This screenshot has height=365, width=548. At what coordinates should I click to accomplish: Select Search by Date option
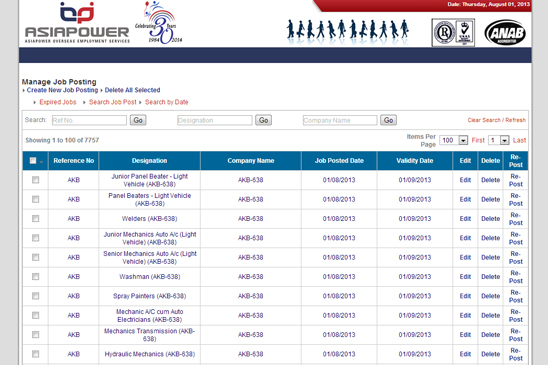click(x=166, y=102)
